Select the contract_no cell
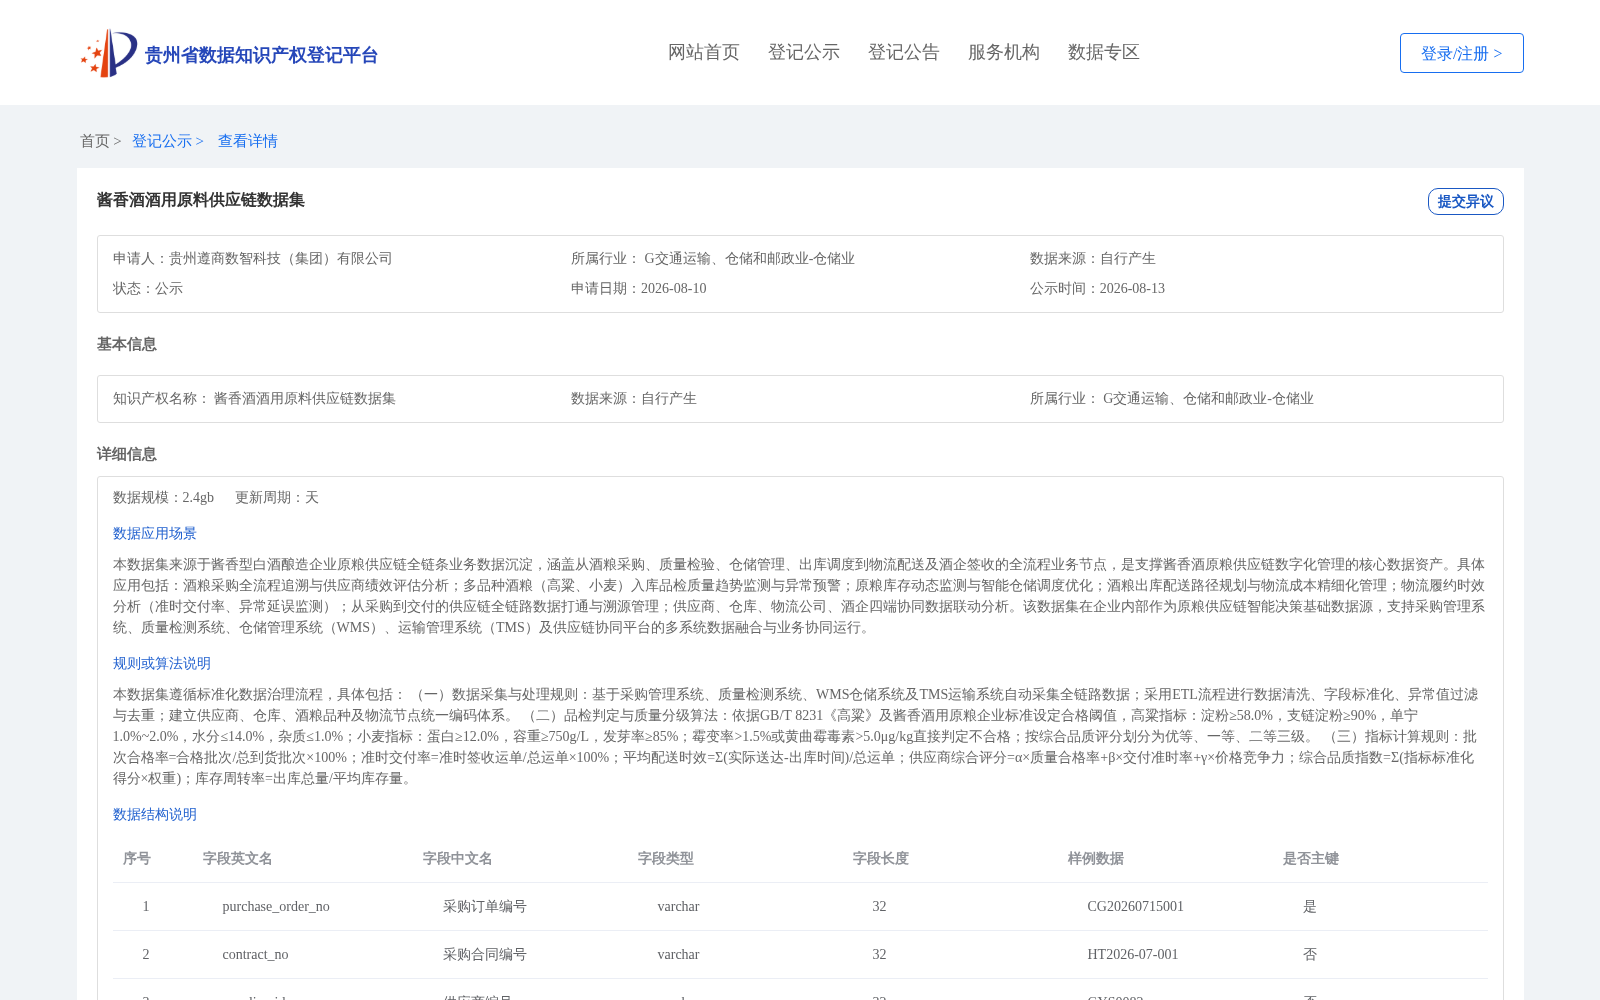Screen dimensions: 1600x1000 tap(255, 954)
